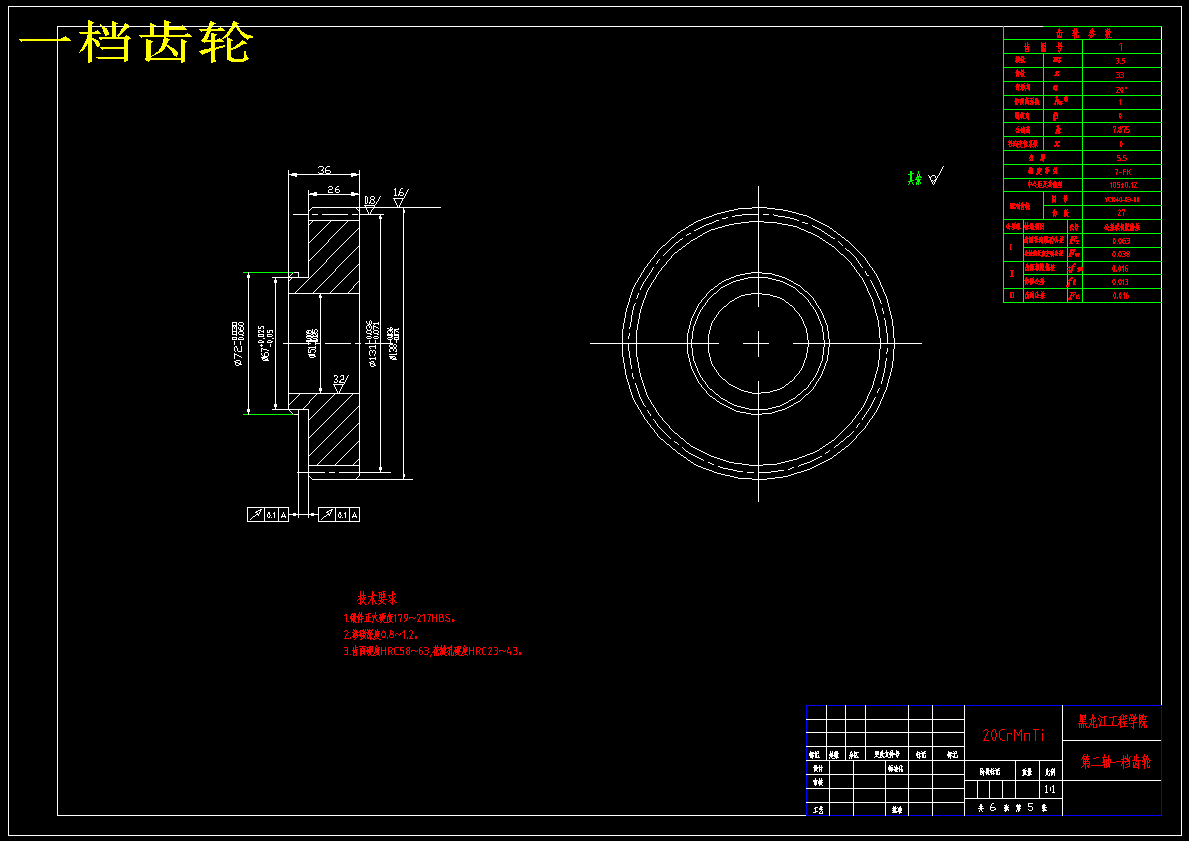1189x841 pixels.
Task: Click the 7.875 value in parameter table
Action: 1121,130
